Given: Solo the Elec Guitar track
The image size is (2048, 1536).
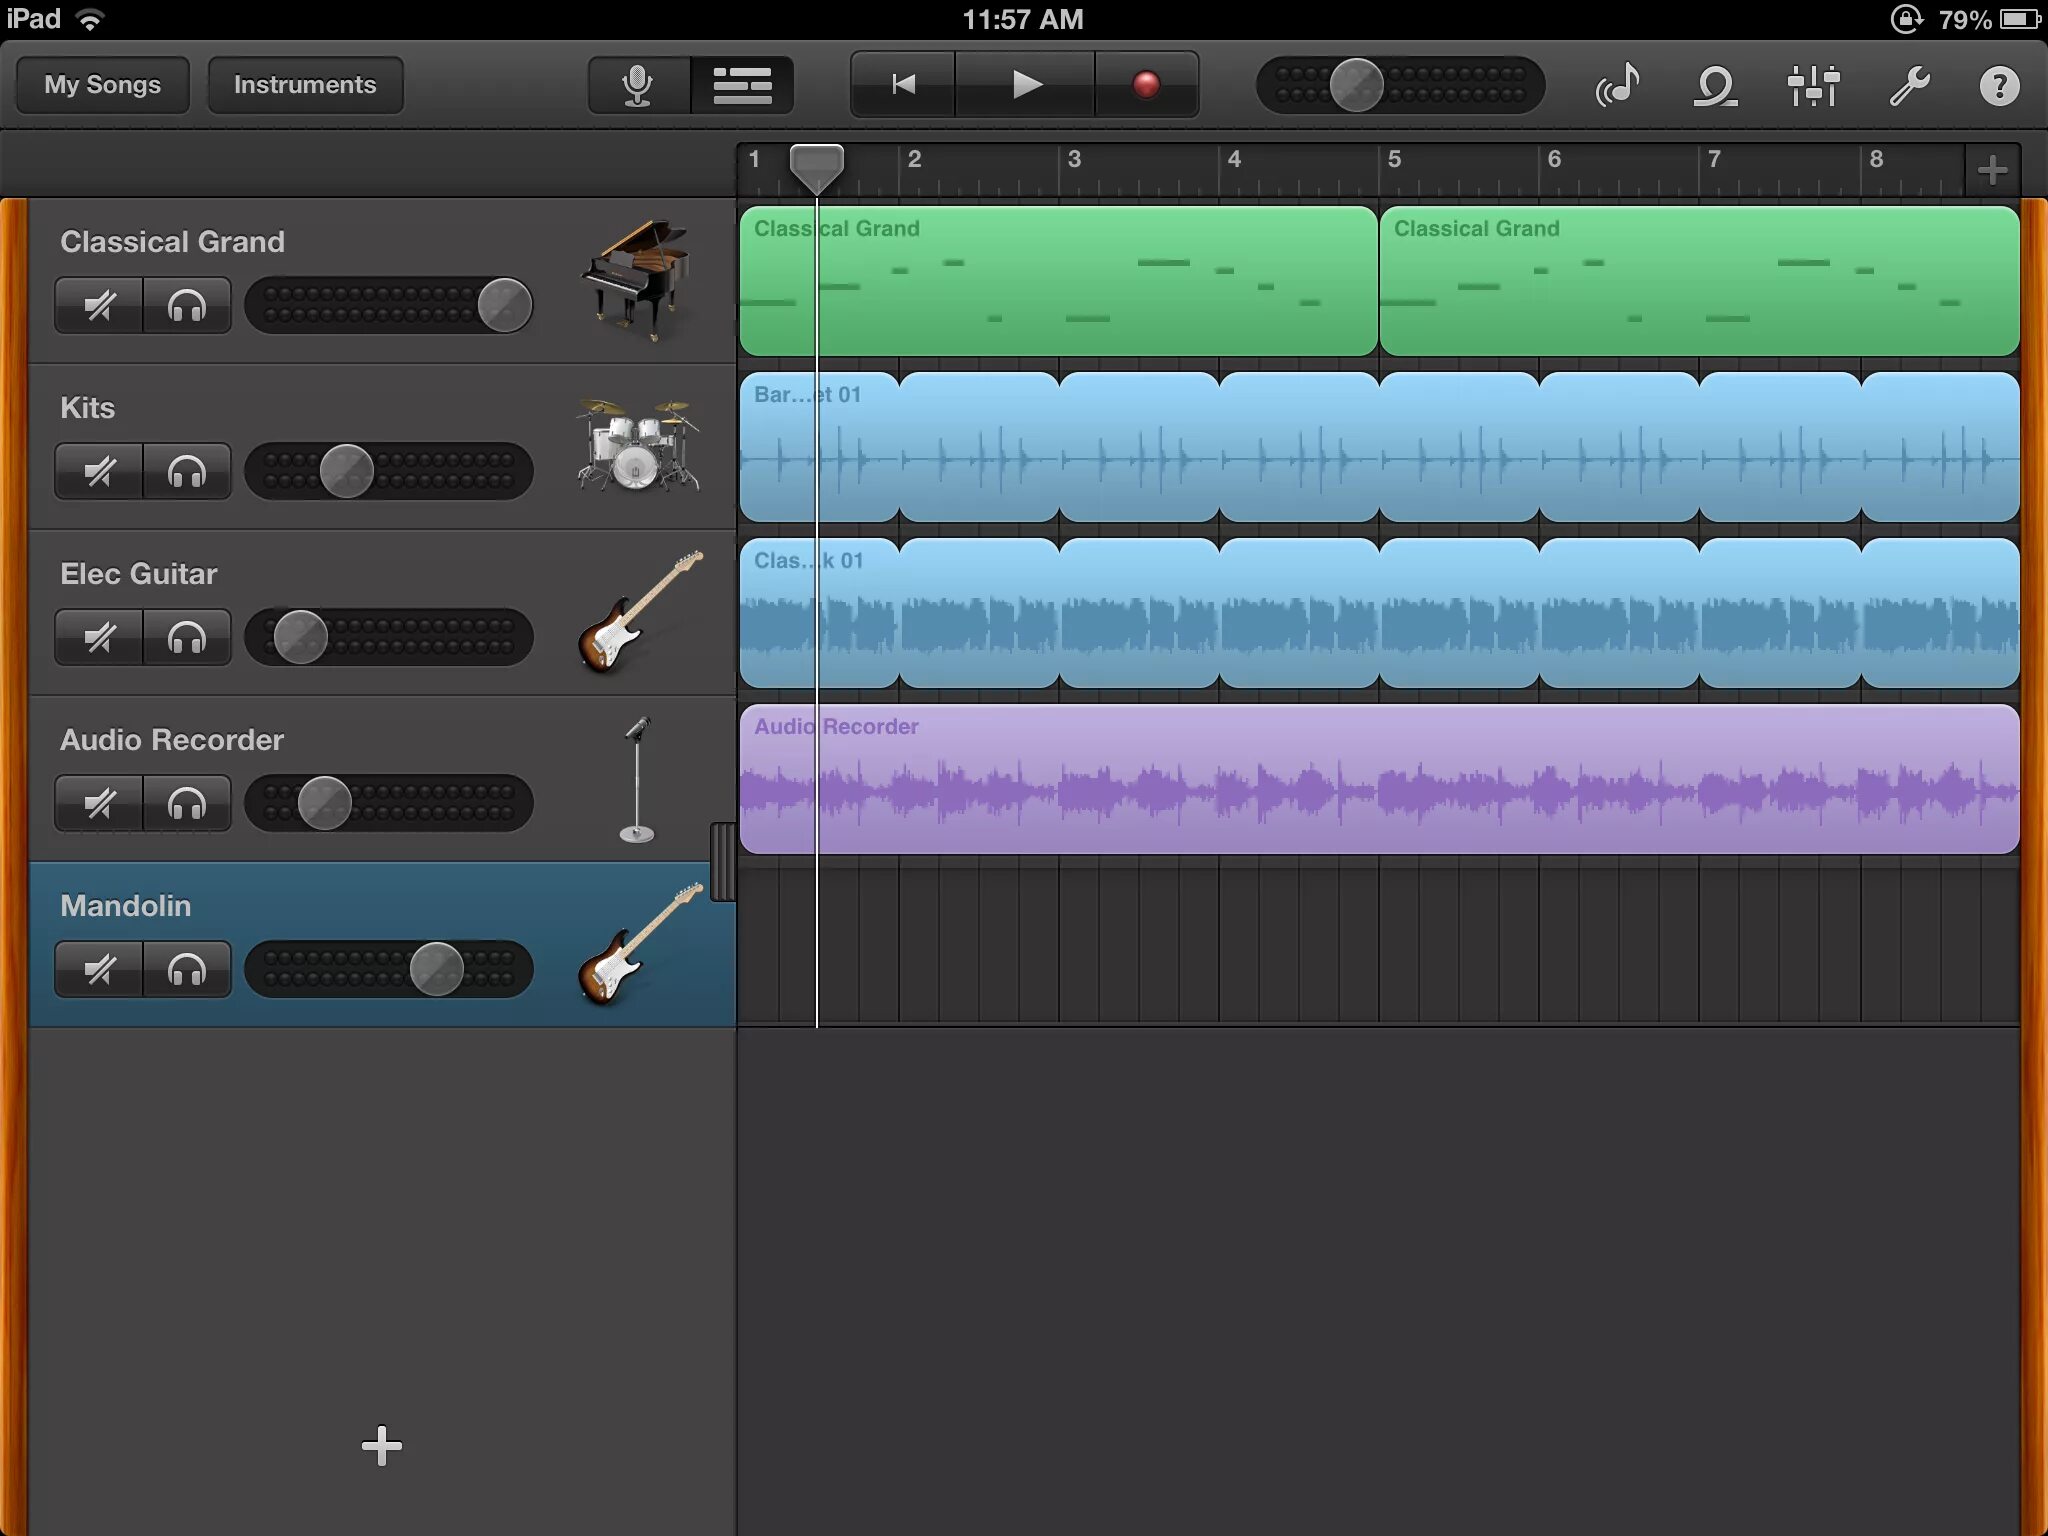Looking at the screenshot, I should tap(187, 637).
